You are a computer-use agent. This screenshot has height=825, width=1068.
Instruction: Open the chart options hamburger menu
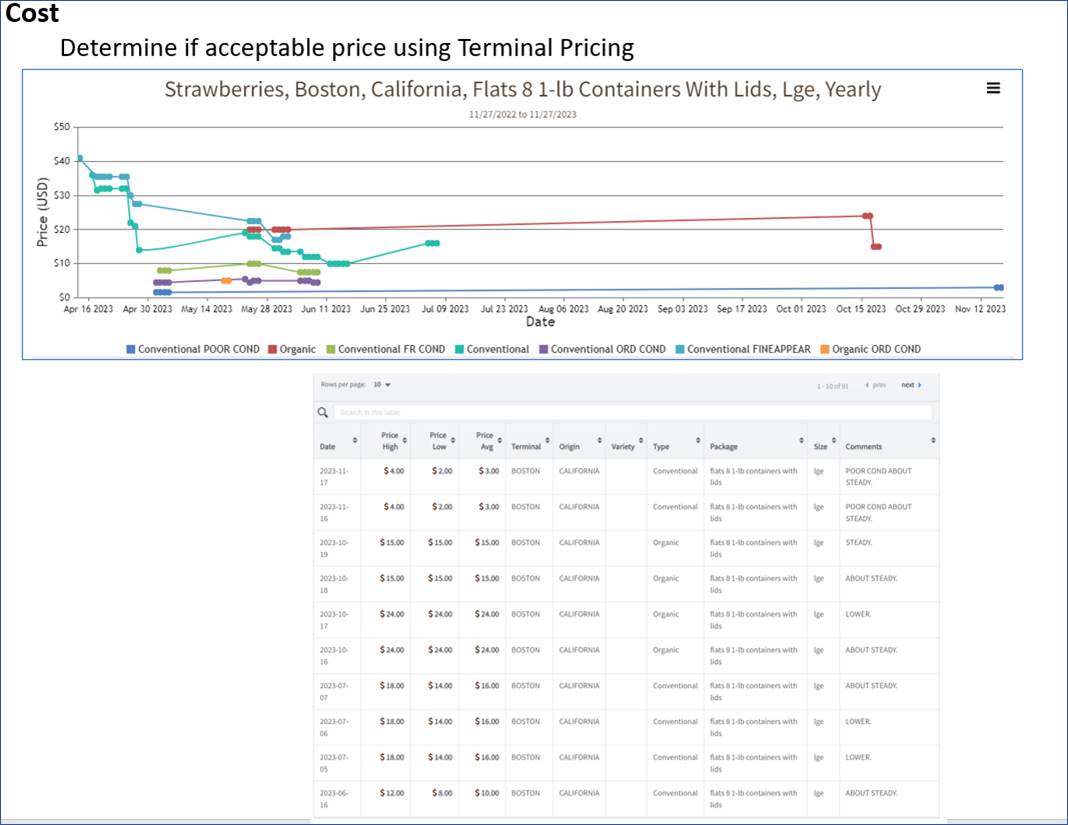[993, 88]
